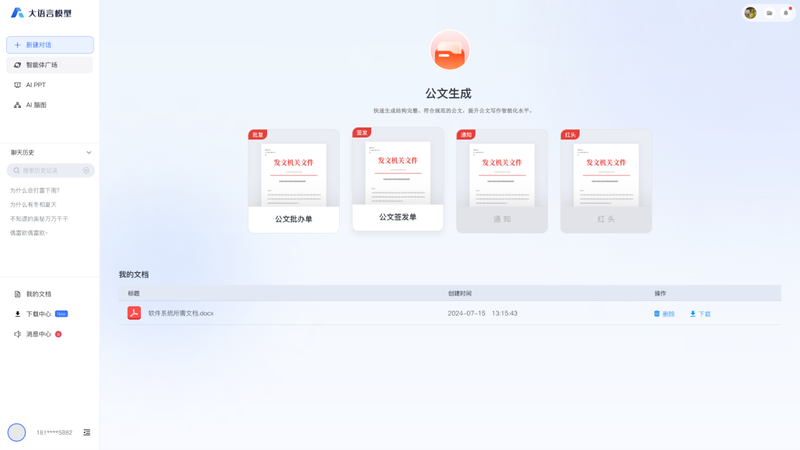The image size is (800, 450).
Task: Click the 新建对话 new chat button
Action: point(50,45)
